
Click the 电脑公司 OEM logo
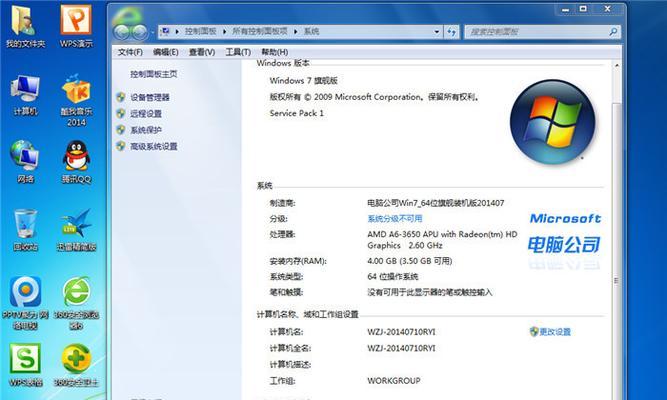click(x=564, y=245)
